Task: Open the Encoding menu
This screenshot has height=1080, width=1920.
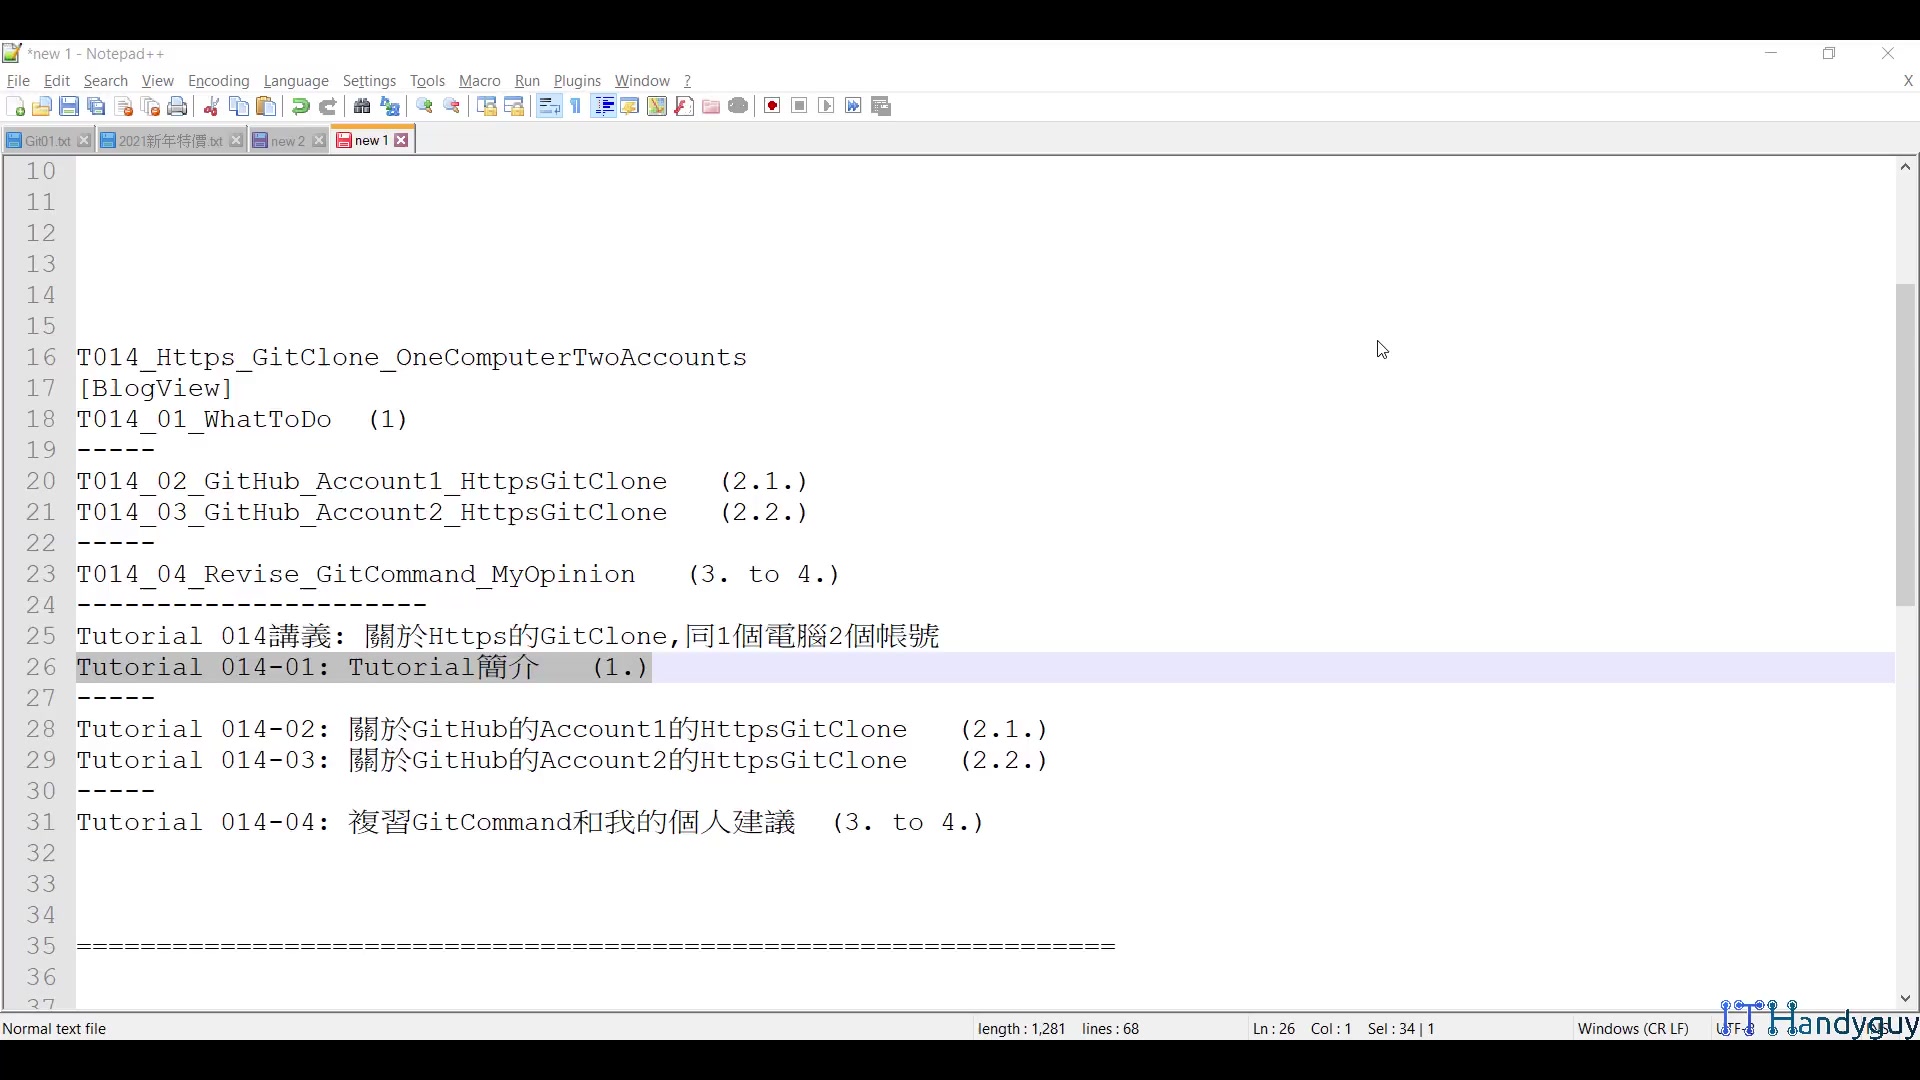Action: point(218,81)
